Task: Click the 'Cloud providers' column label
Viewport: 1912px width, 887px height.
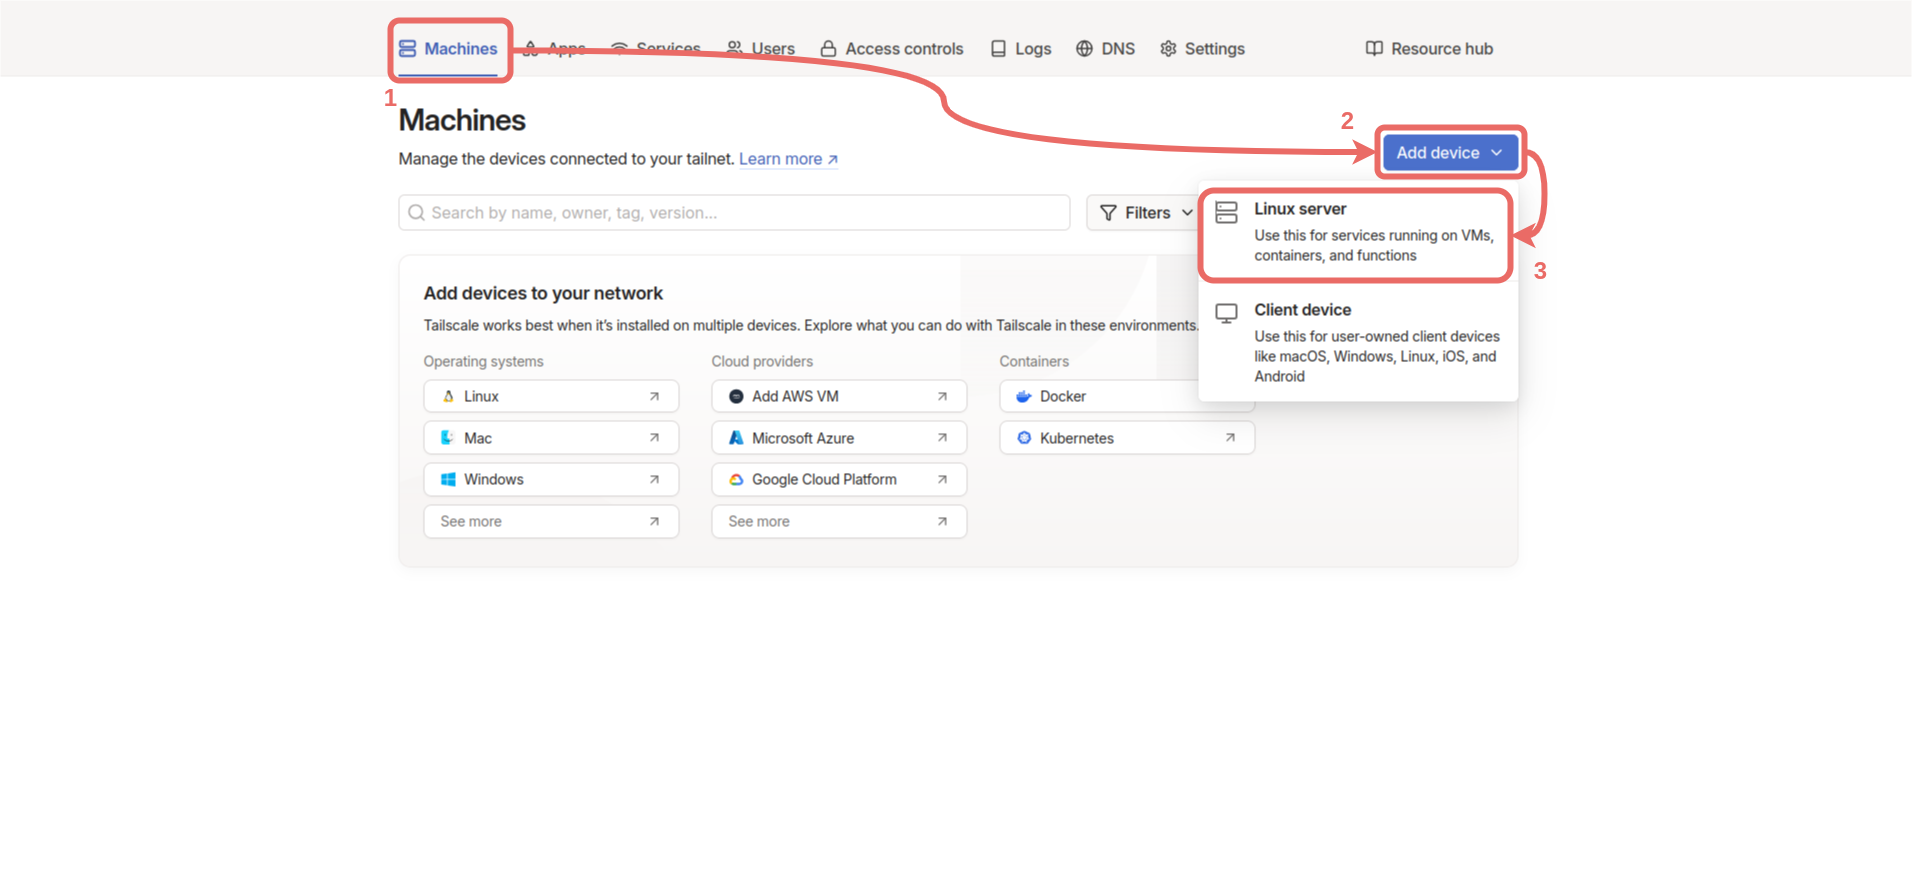Action: 762,361
